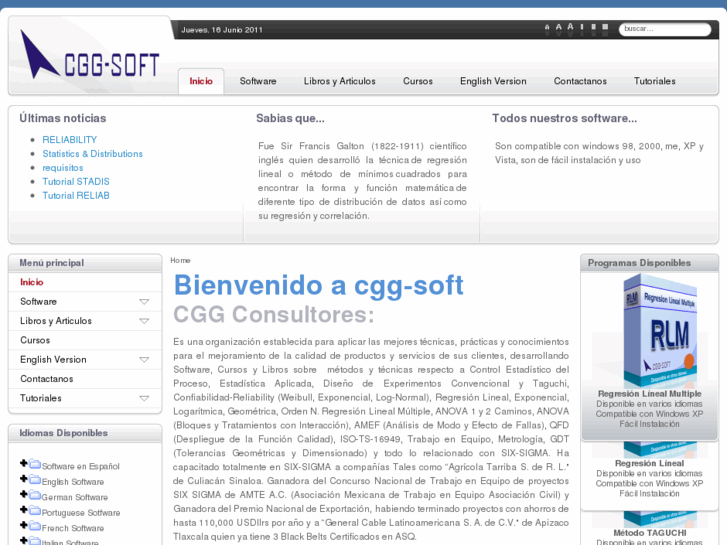This screenshot has height=545, width=727.
Task: Click folder icon for Software en Español
Action: [35, 464]
